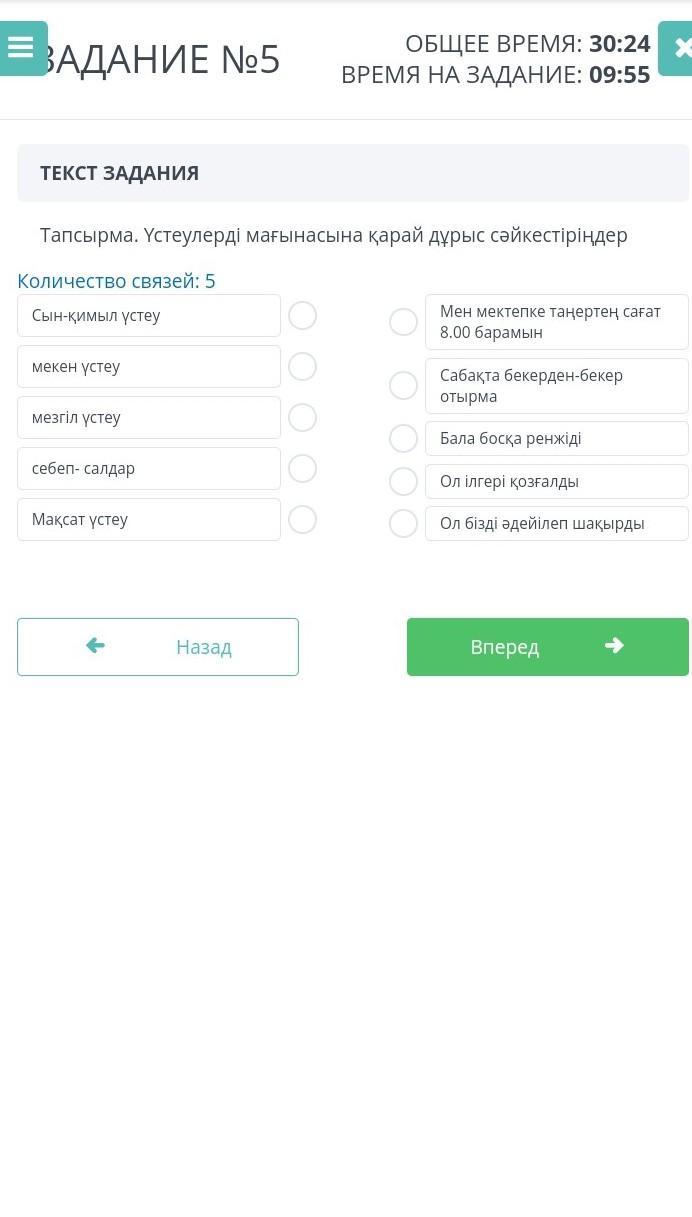Select connector circle next to мезгіл үстеу
This screenshot has width=692, height=1217.
click(x=302, y=418)
